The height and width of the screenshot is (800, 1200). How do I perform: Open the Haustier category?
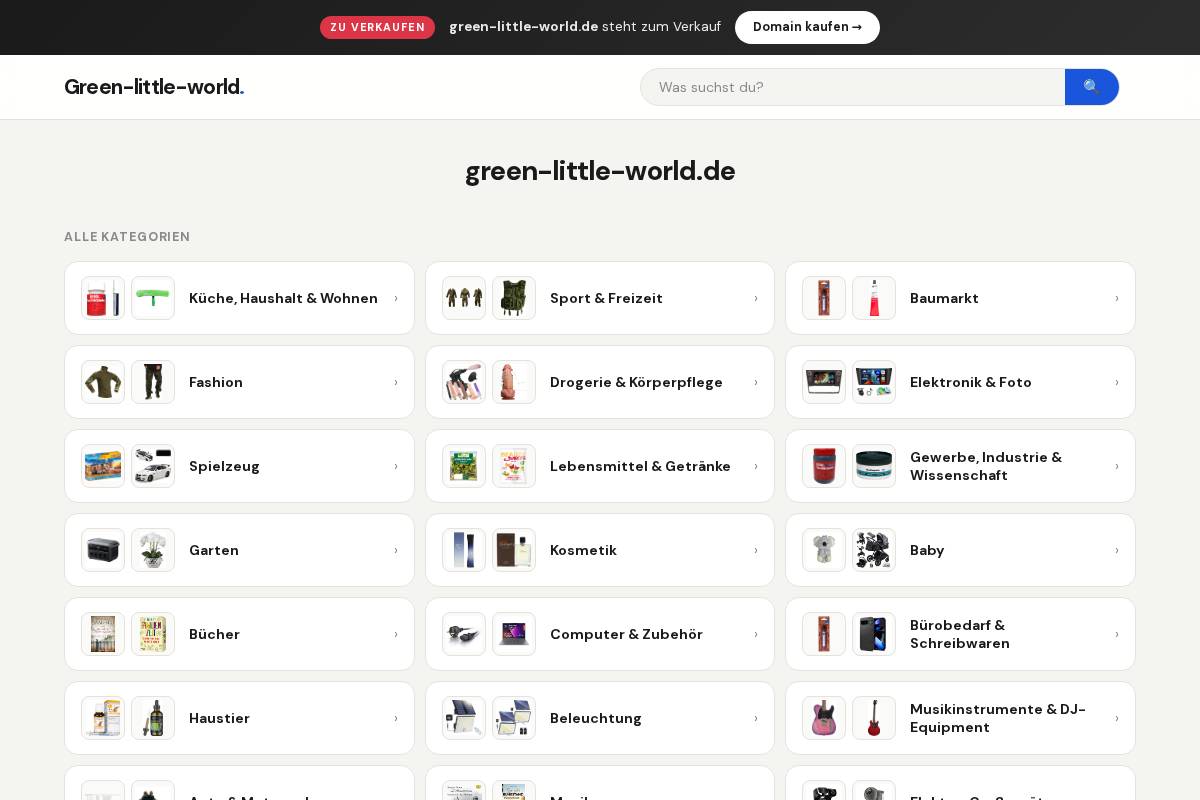(x=219, y=718)
